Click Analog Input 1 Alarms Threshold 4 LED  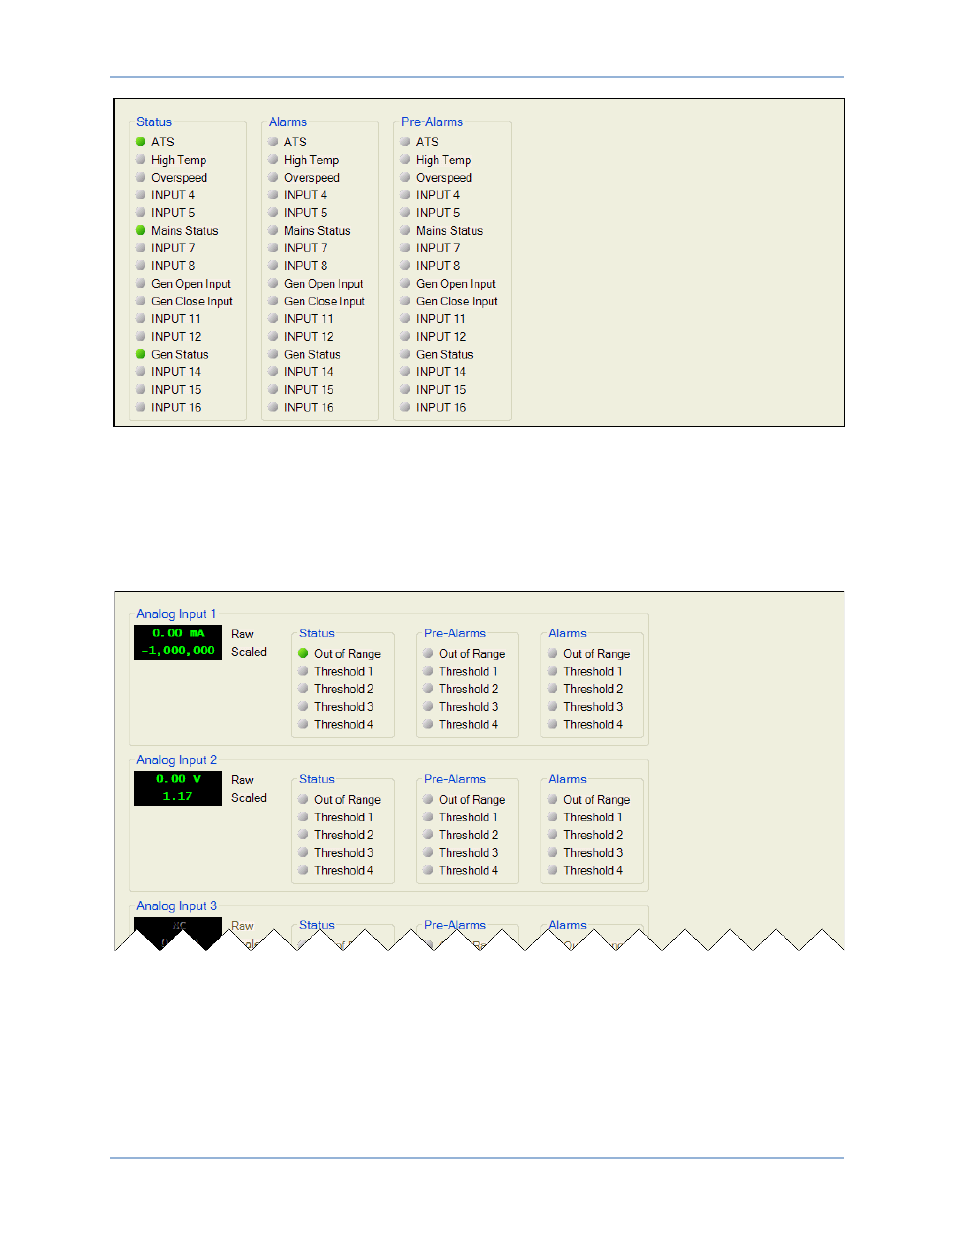click(552, 725)
